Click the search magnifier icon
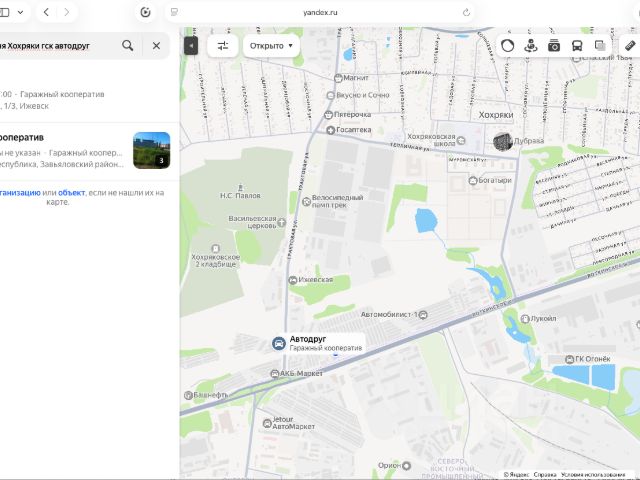 (127, 46)
